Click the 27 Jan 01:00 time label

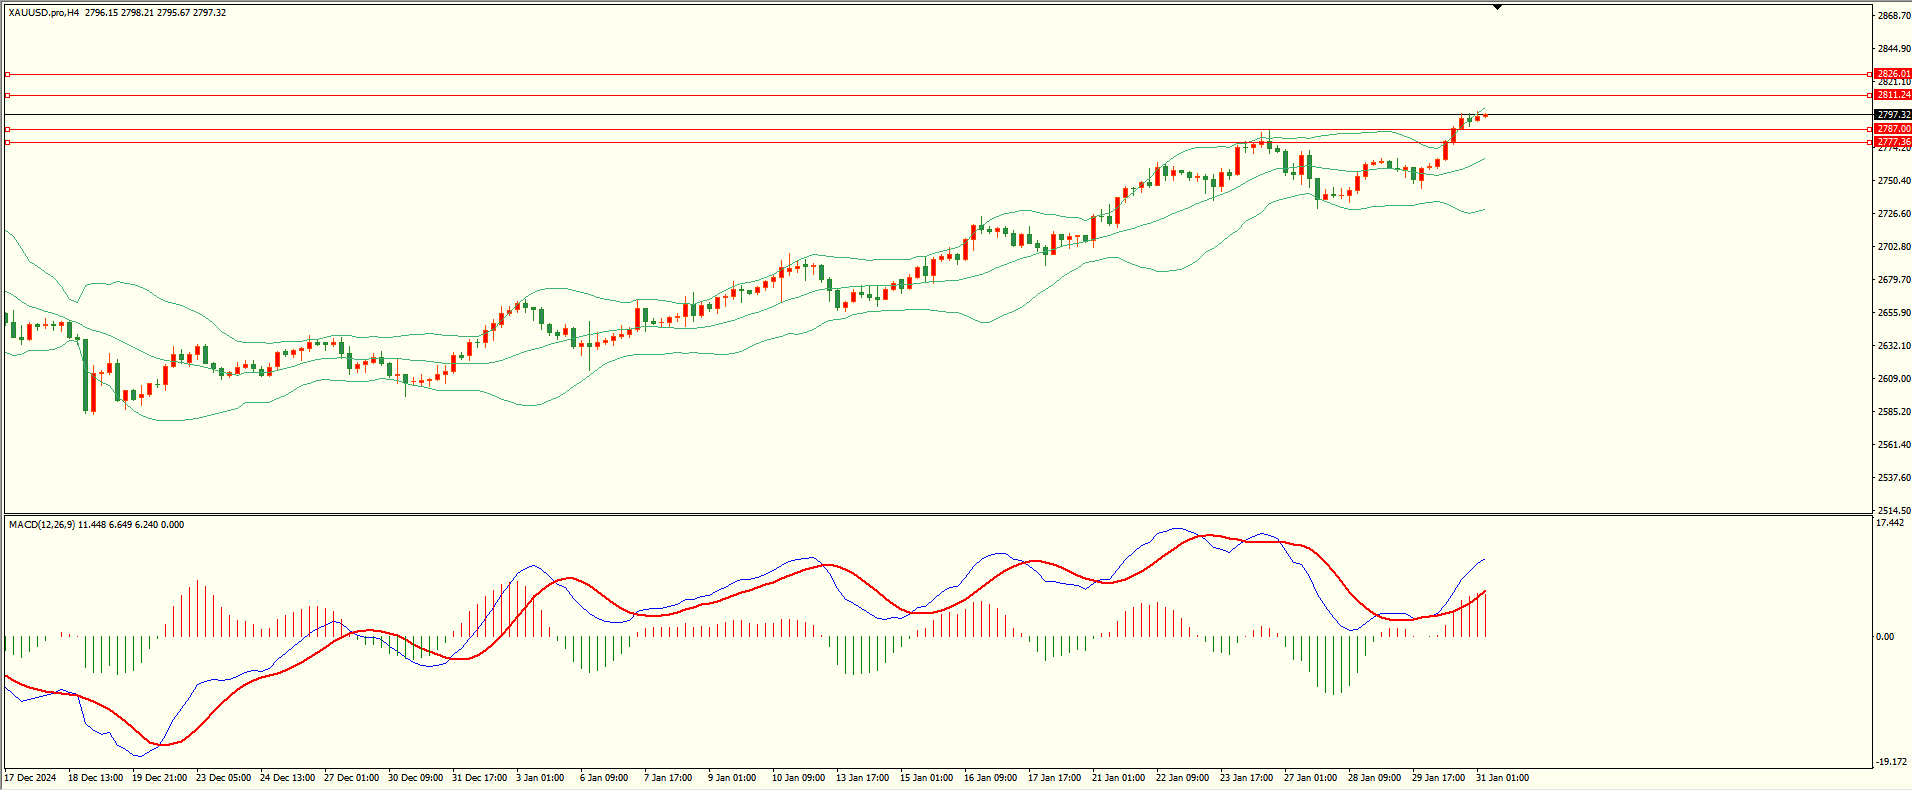[x=1311, y=778]
